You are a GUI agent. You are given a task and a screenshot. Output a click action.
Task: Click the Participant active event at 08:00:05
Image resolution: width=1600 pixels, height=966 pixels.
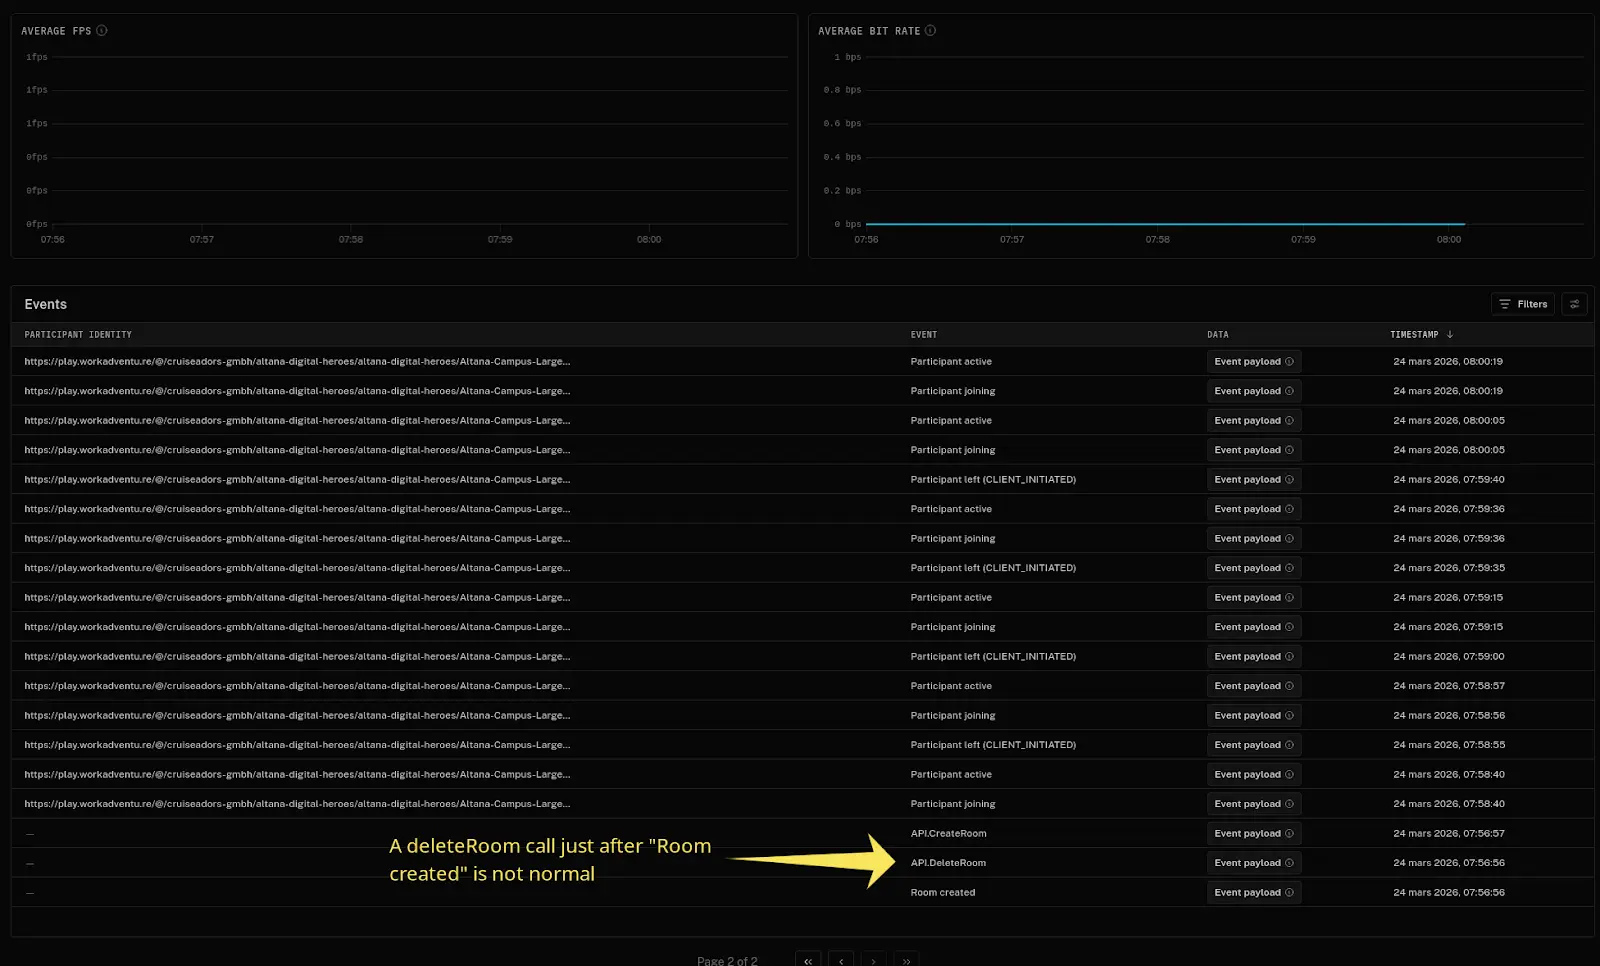(x=951, y=421)
